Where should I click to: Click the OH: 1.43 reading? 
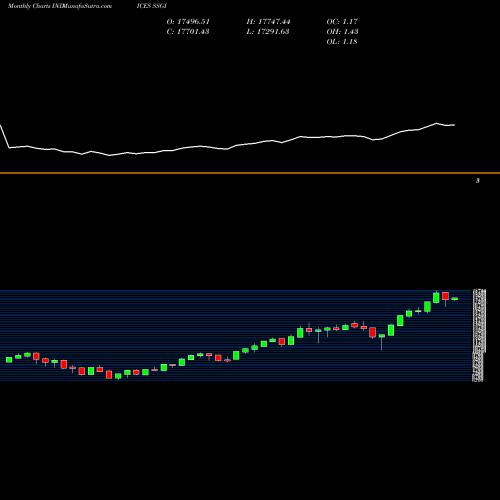point(342,32)
